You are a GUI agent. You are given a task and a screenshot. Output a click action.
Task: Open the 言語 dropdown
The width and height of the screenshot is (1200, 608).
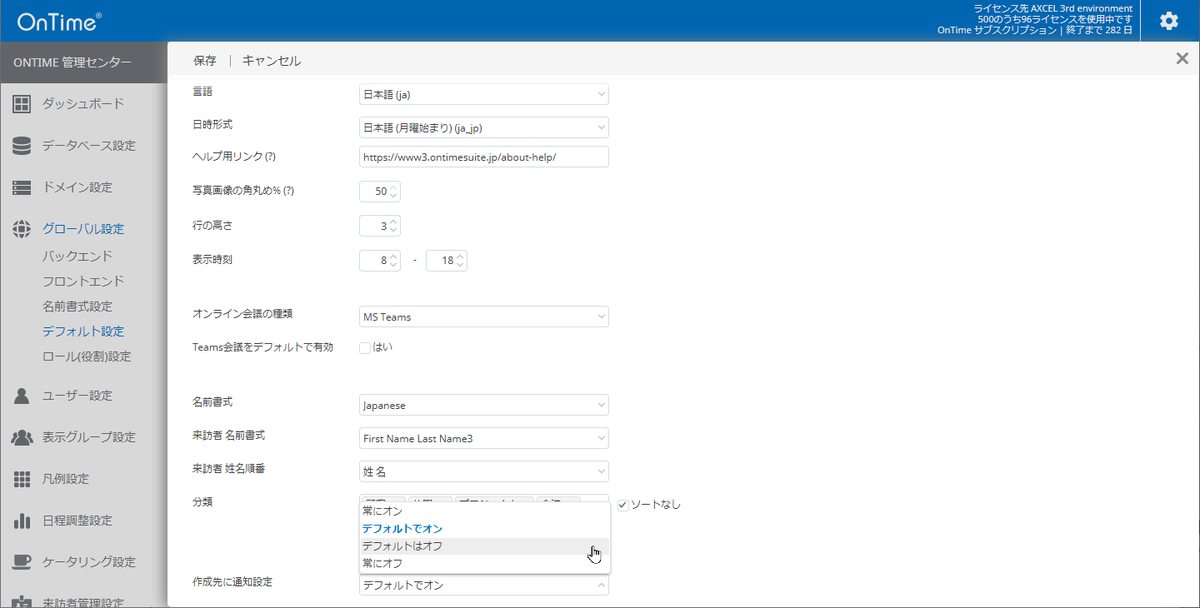484,95
